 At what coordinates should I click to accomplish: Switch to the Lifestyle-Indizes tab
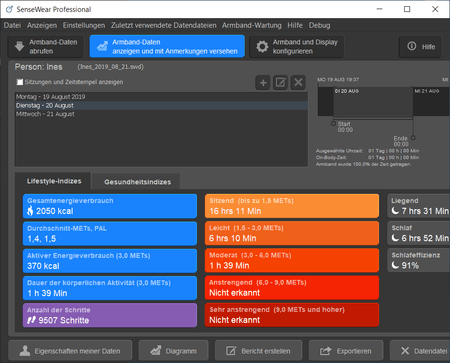click(54, 181)
